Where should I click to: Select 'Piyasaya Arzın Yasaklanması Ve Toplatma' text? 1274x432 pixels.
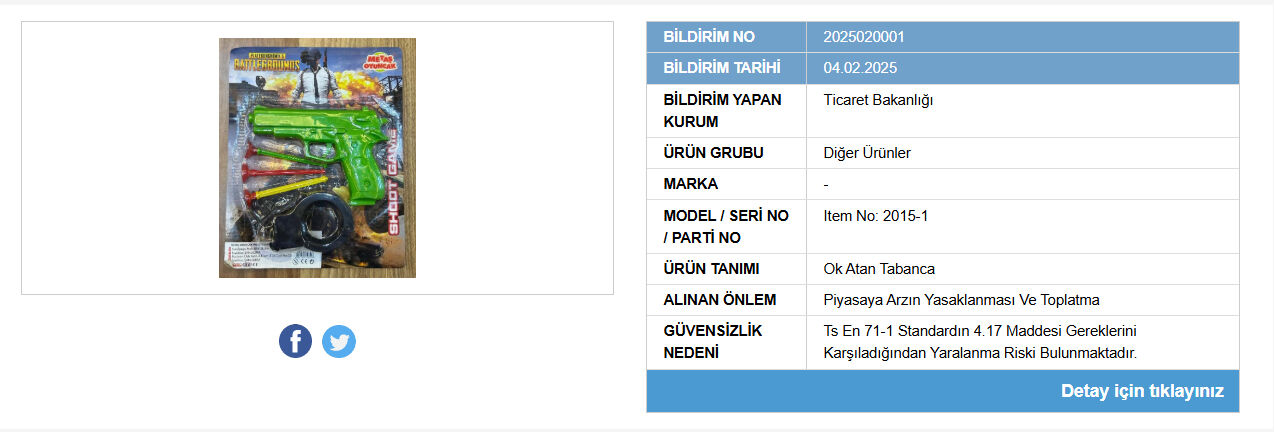click(962, 300)
